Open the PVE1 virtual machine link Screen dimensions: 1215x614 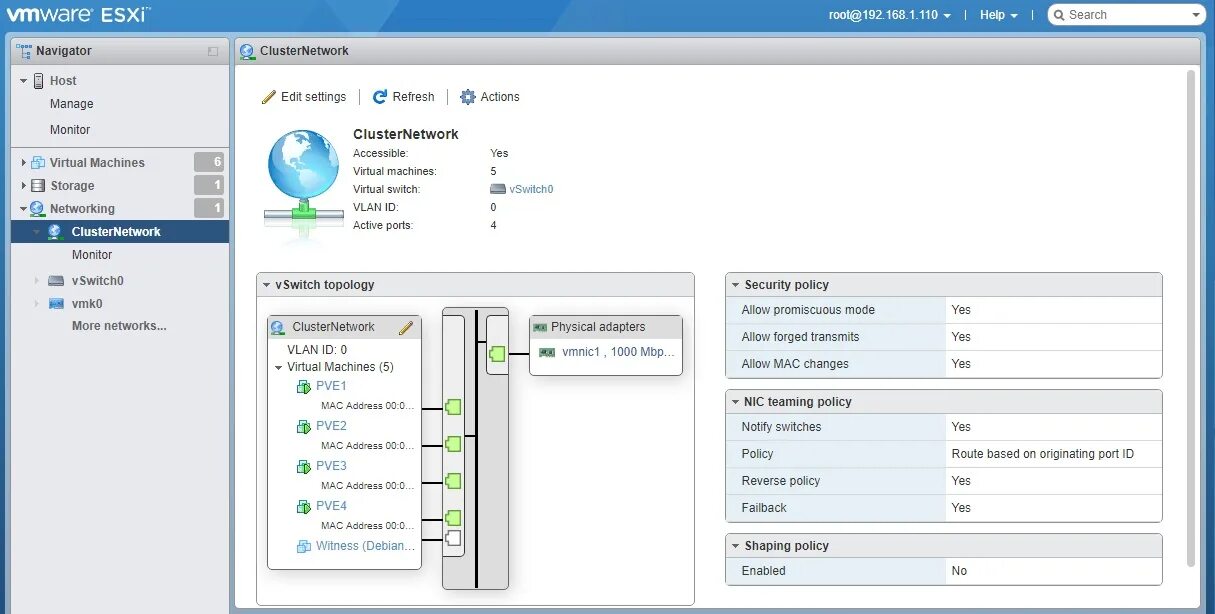(331, 386)
